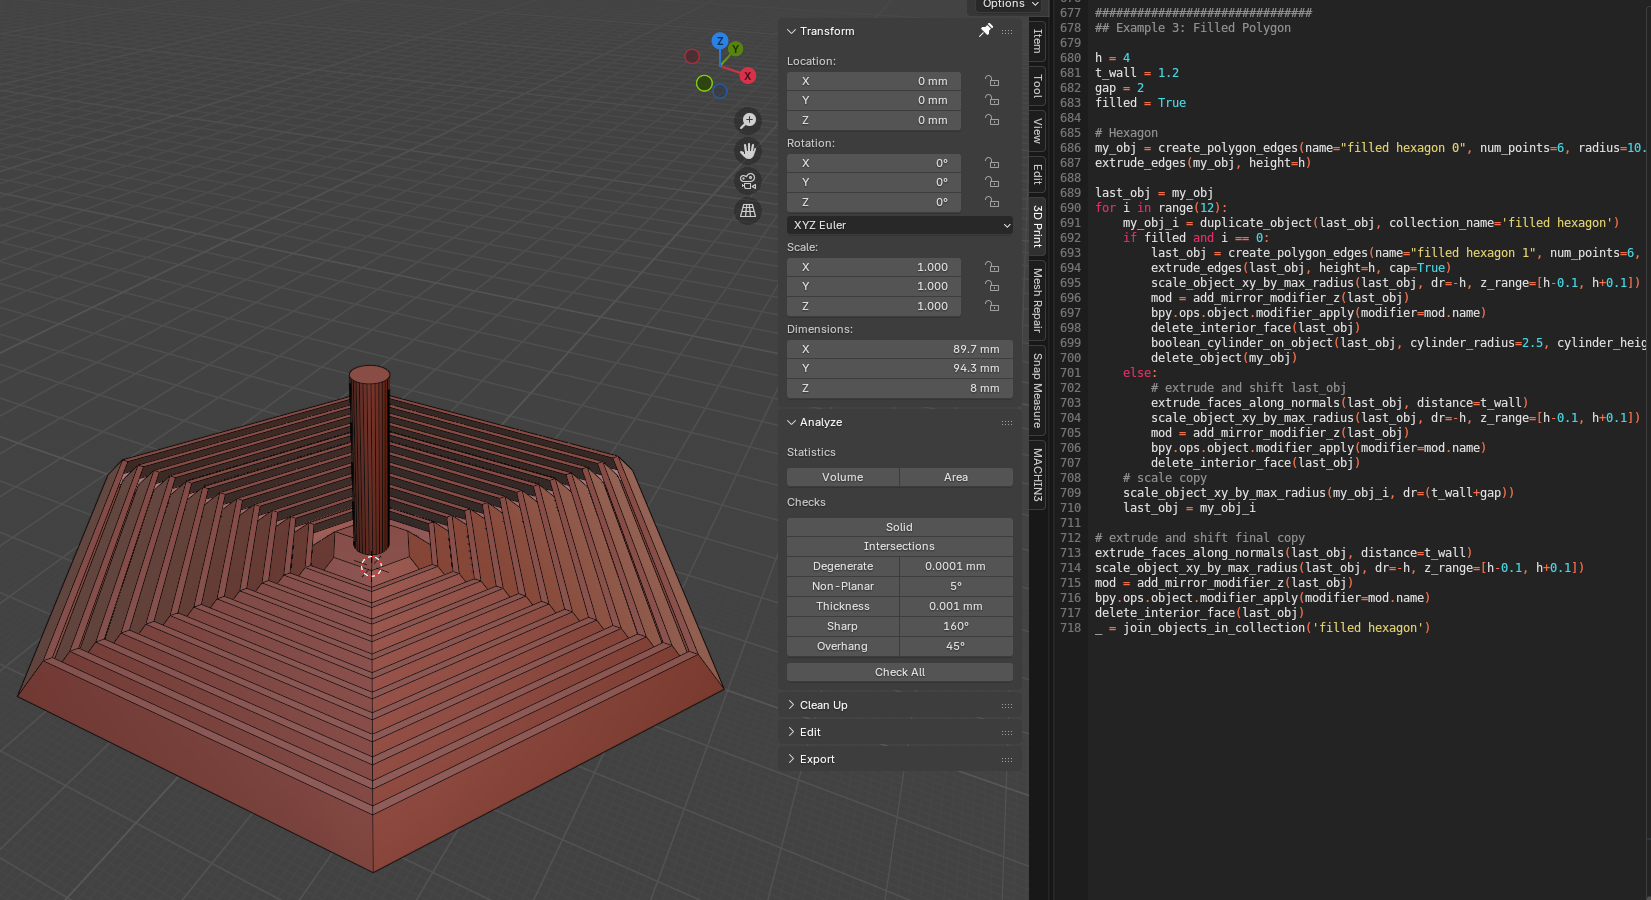The image size is (1651, 900).
Task: Click the Check All button
Action: click(x=900, y=672)
